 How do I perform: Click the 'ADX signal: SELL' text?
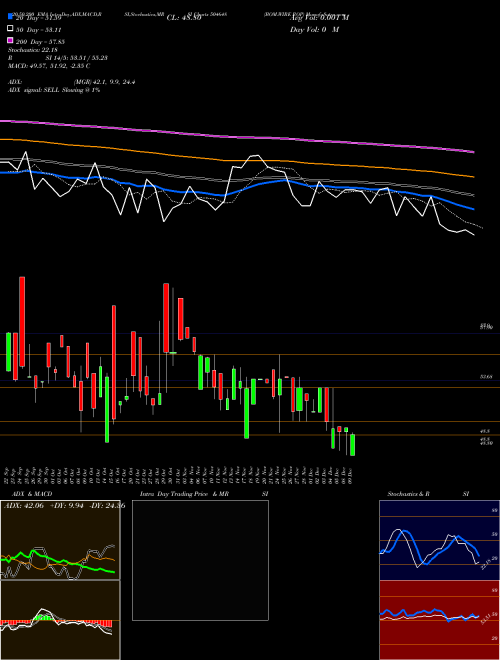coord(34,90)
